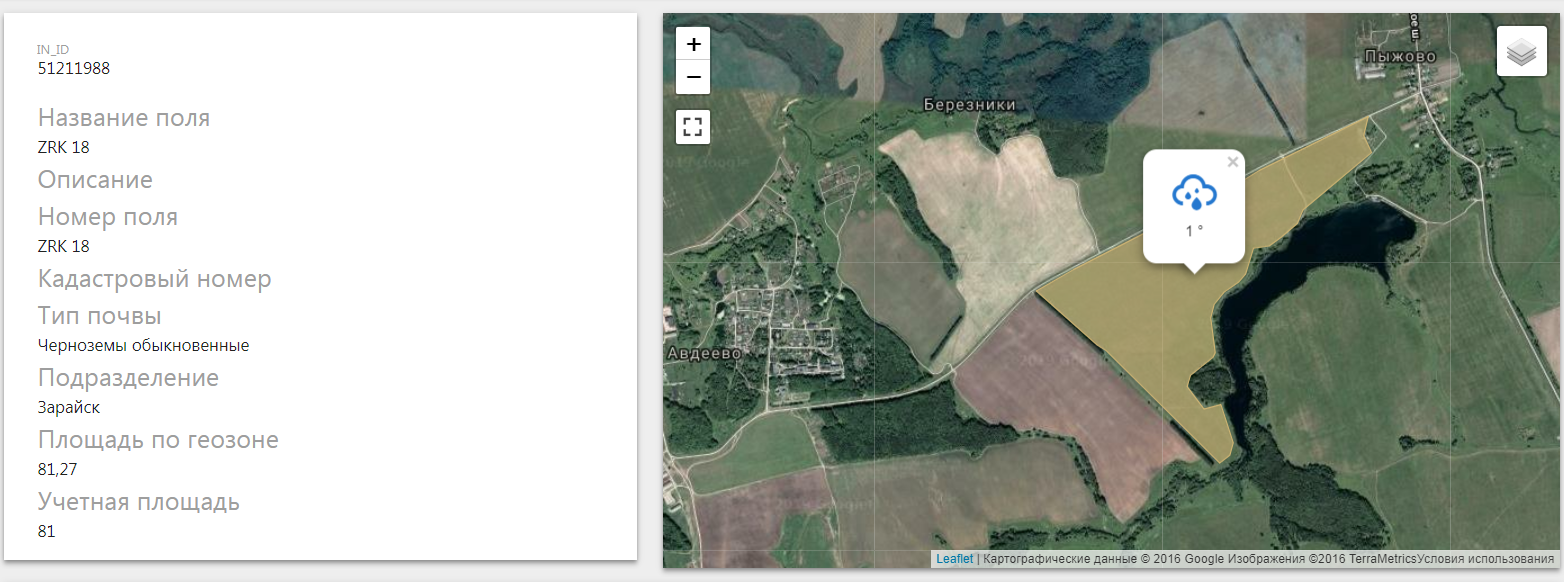The width and height of the screenshot is (1564, 582).
Task: Click the Кадастровый номер heading
Action: point(154,279)
